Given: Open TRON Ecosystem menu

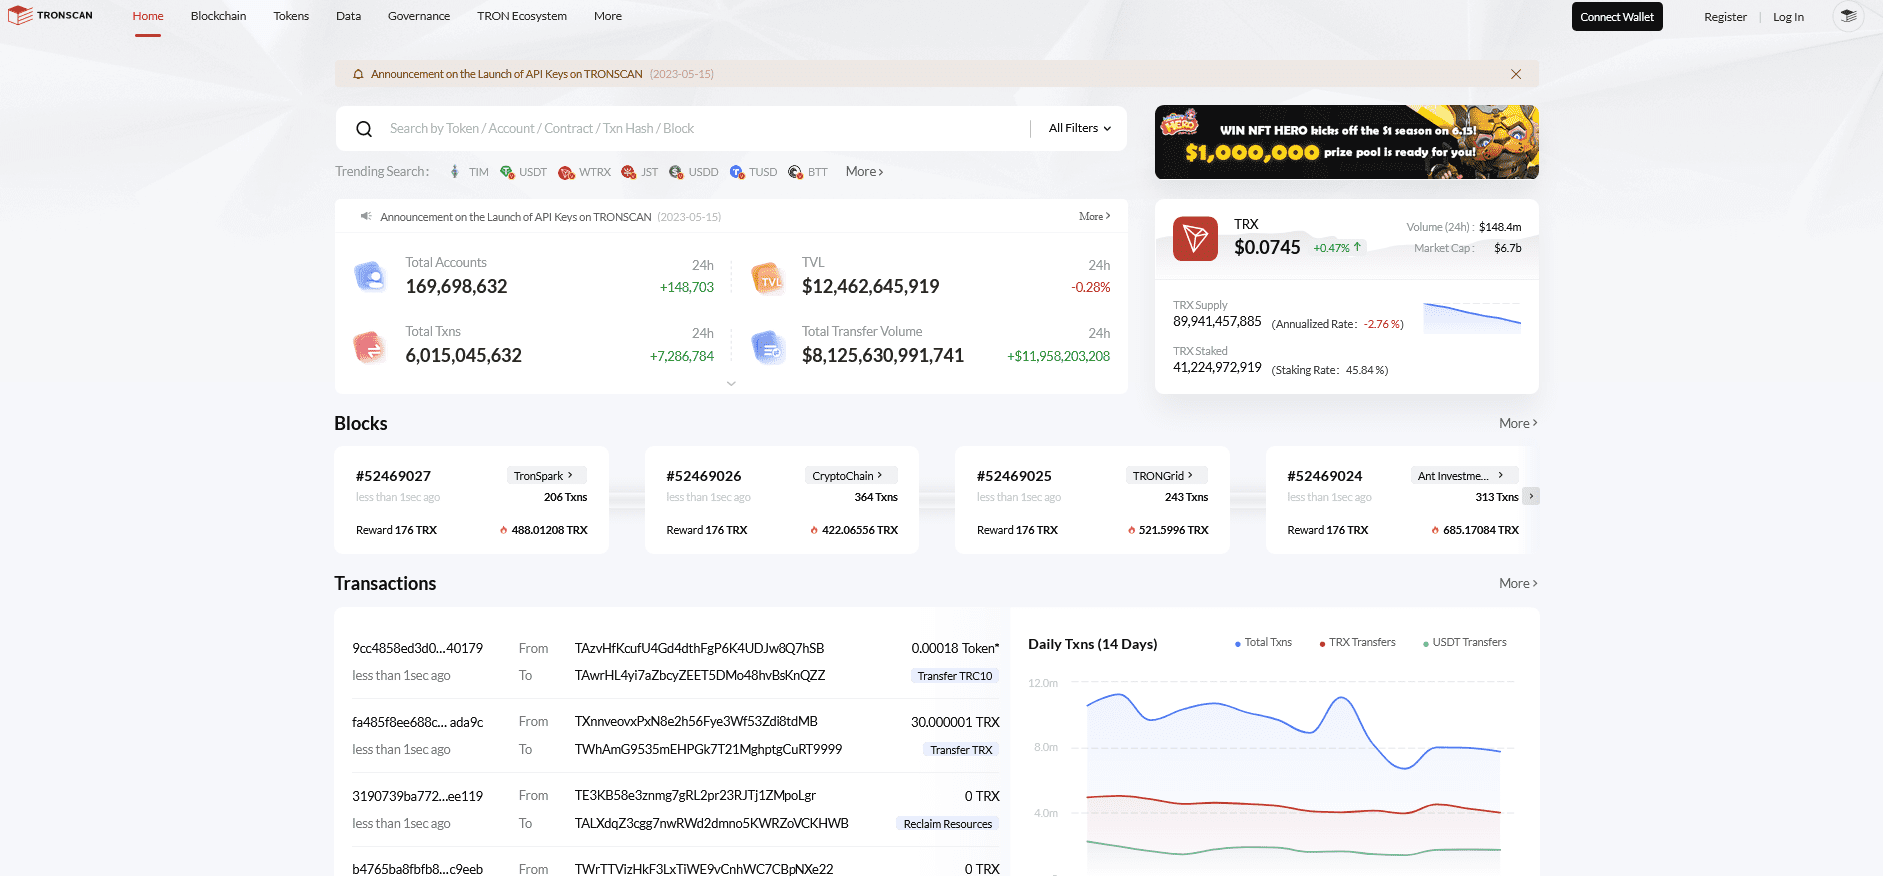Looking at the screenshot, I should [522, 16].
